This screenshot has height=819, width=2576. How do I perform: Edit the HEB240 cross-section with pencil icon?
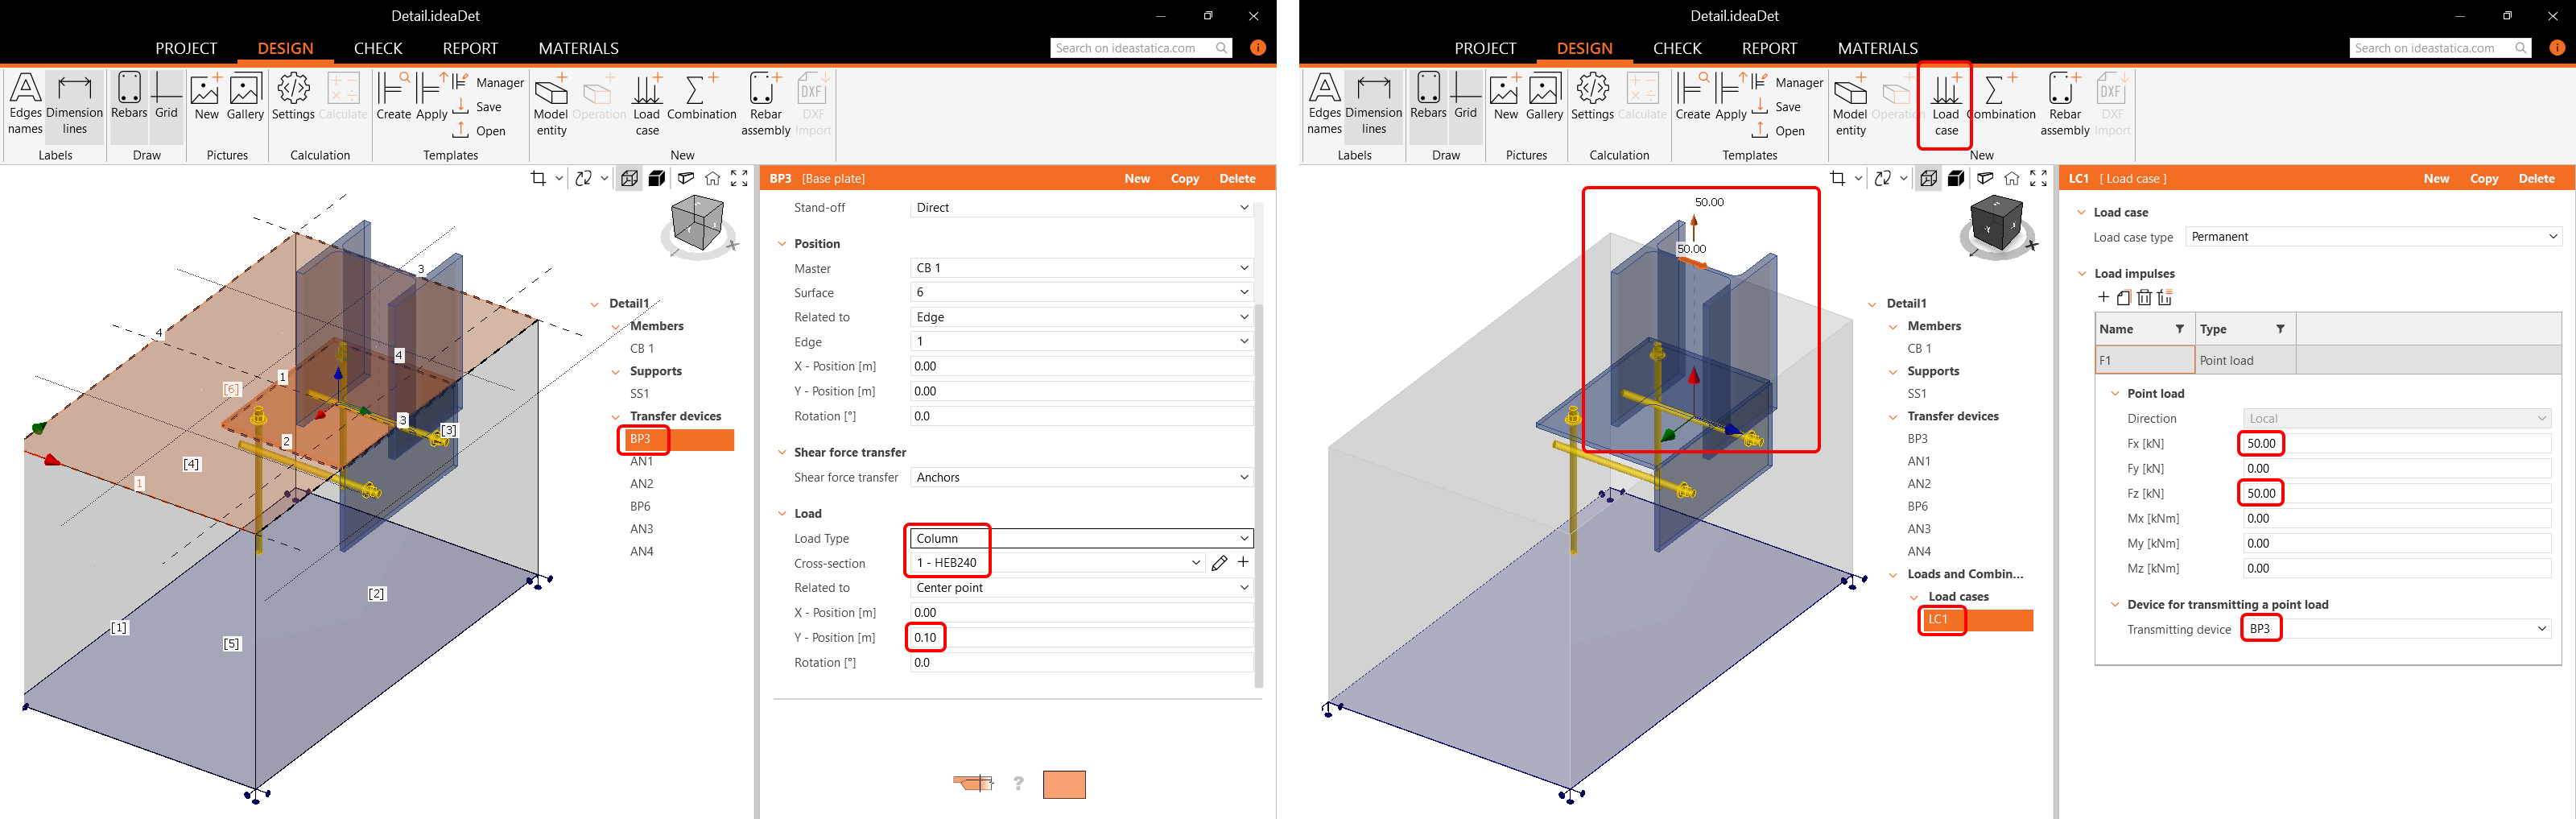tap(1219, 563)
